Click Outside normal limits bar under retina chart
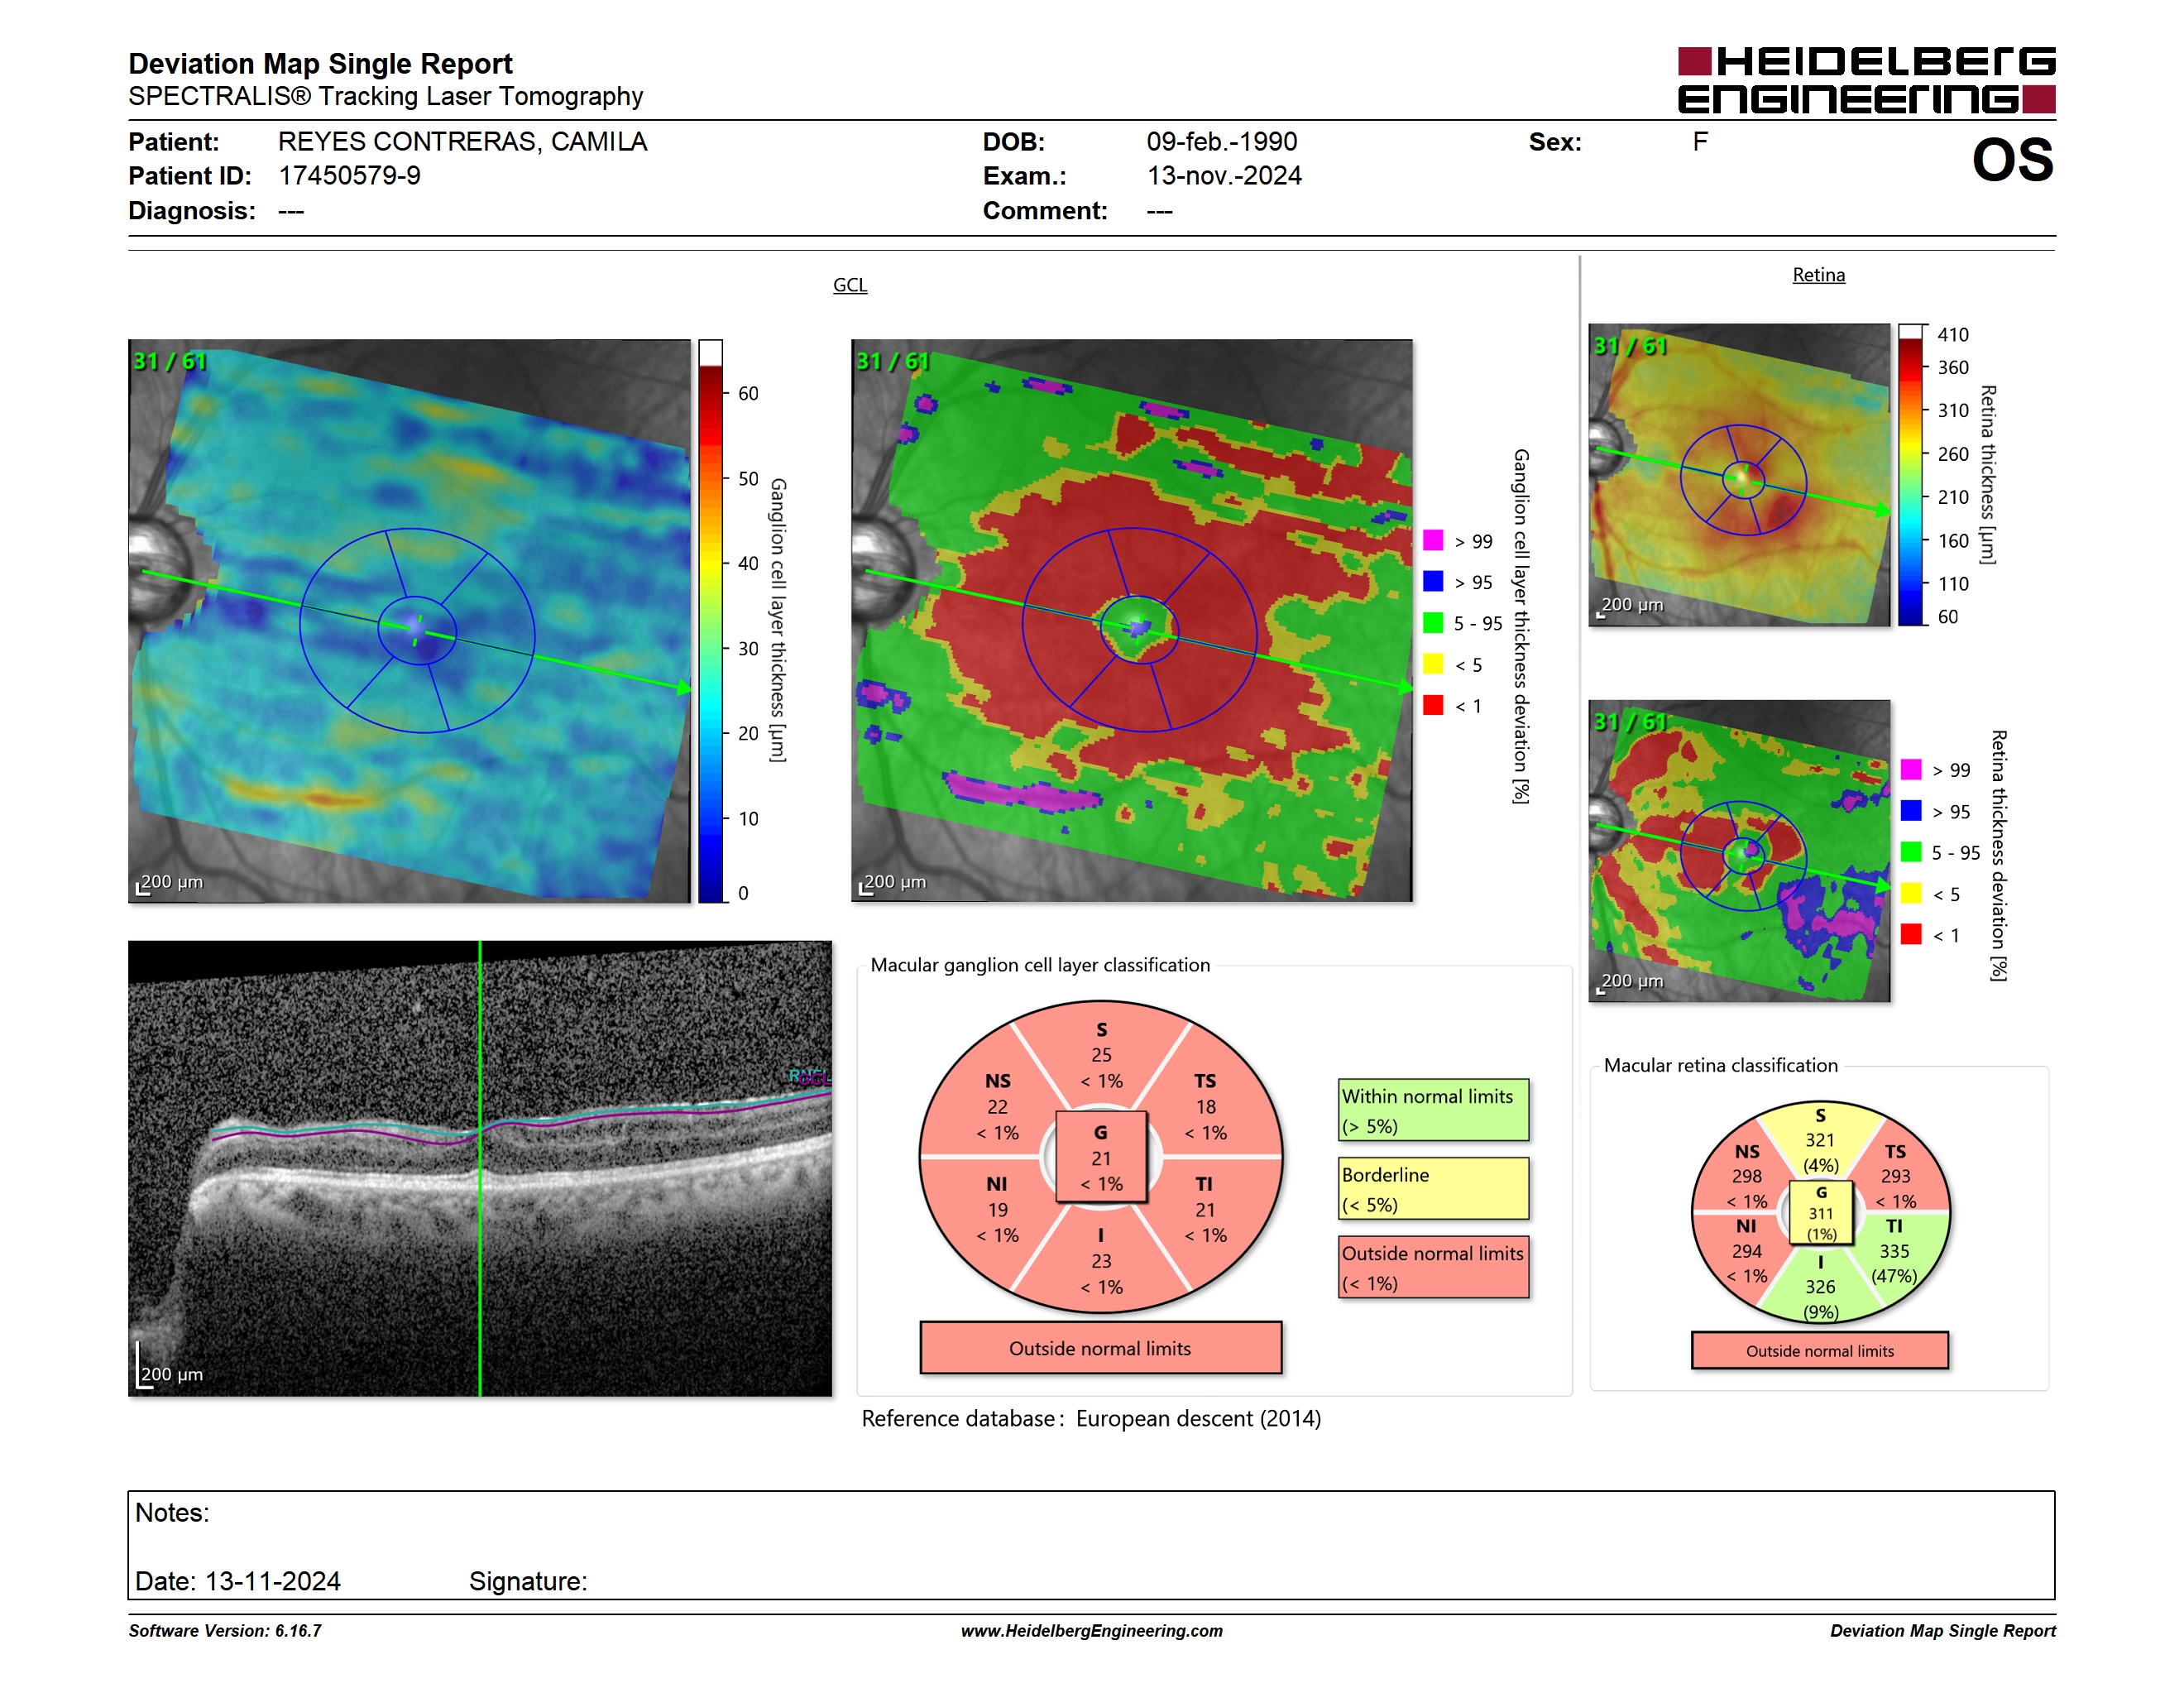This screenshot has height=1688, width=2184. coord(1820,1351)
